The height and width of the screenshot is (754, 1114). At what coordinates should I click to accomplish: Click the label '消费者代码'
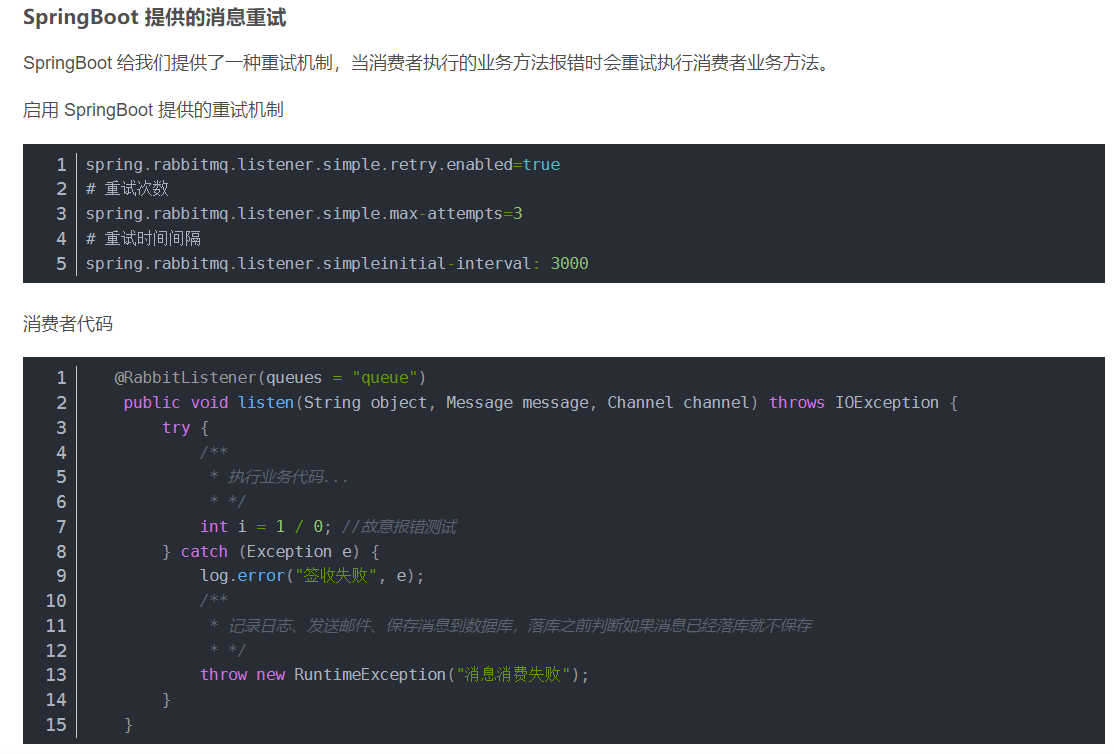pyautogui.click(x=67, y=324)
